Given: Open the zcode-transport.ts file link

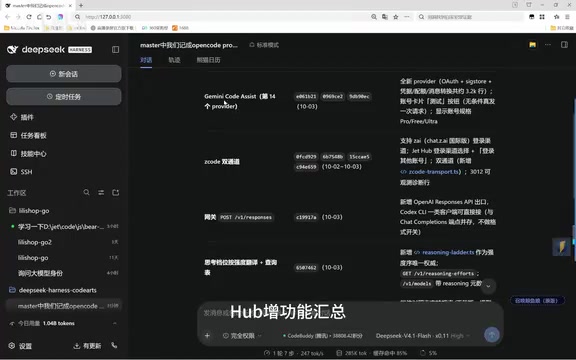Looking at the screenshot, I should point(430,172).
